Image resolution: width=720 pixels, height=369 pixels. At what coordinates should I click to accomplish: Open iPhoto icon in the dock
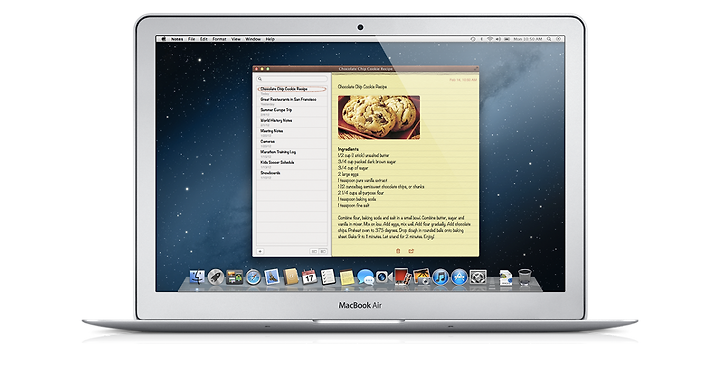point(421,277)
